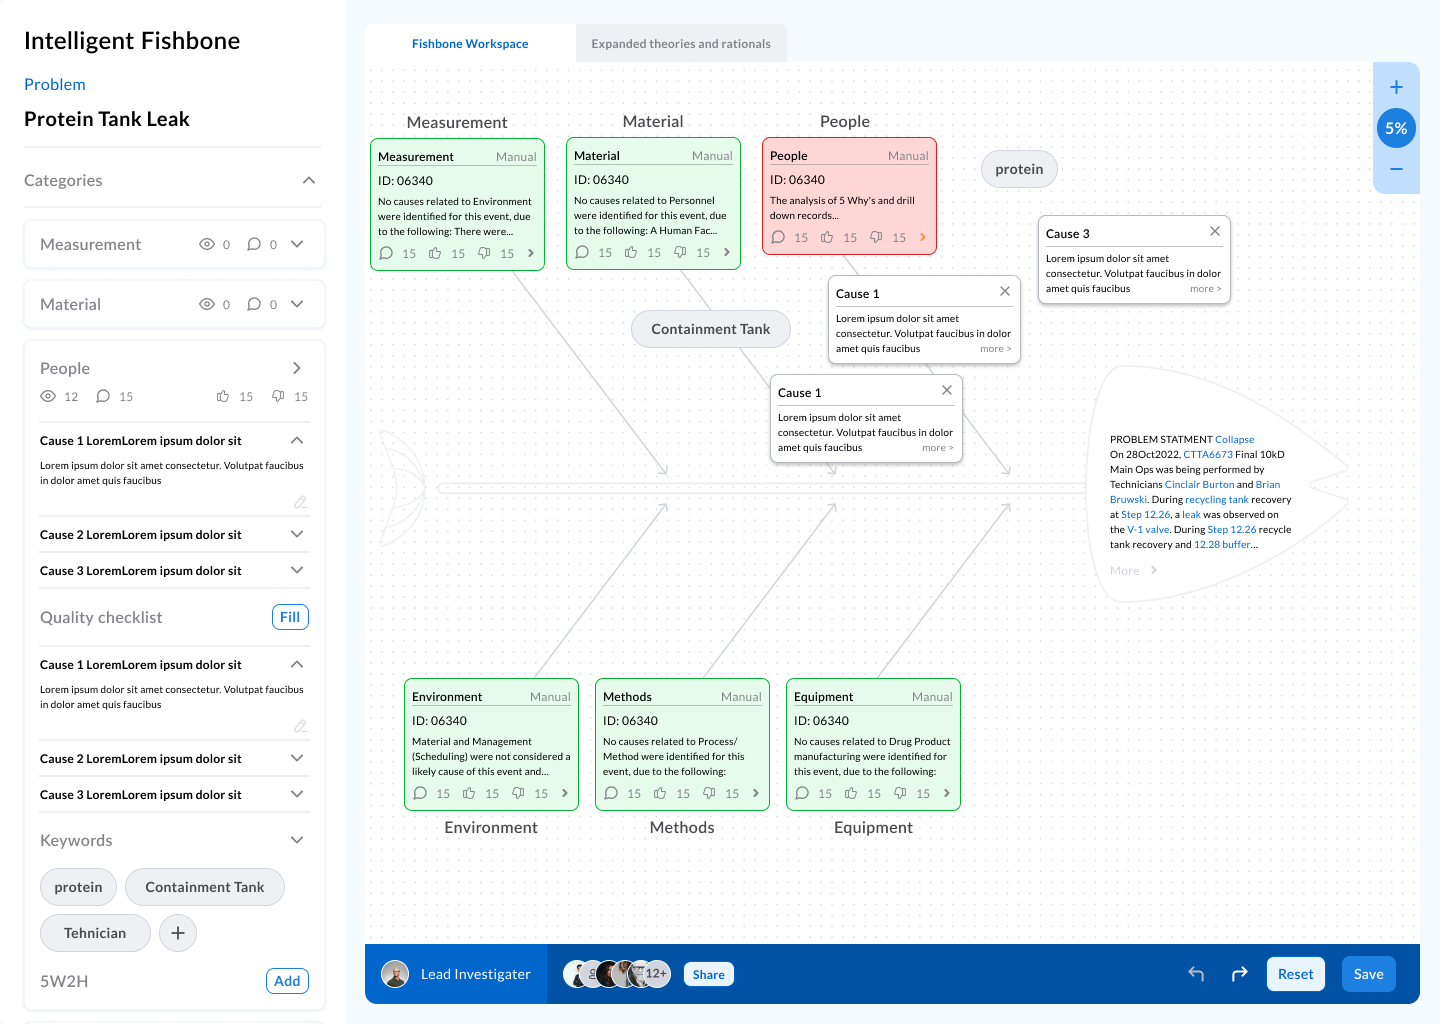Viewport: 1440px width, 1024px height.
Task: Click the thumbs up icon on the People card
Action: (x=827, y=237)
